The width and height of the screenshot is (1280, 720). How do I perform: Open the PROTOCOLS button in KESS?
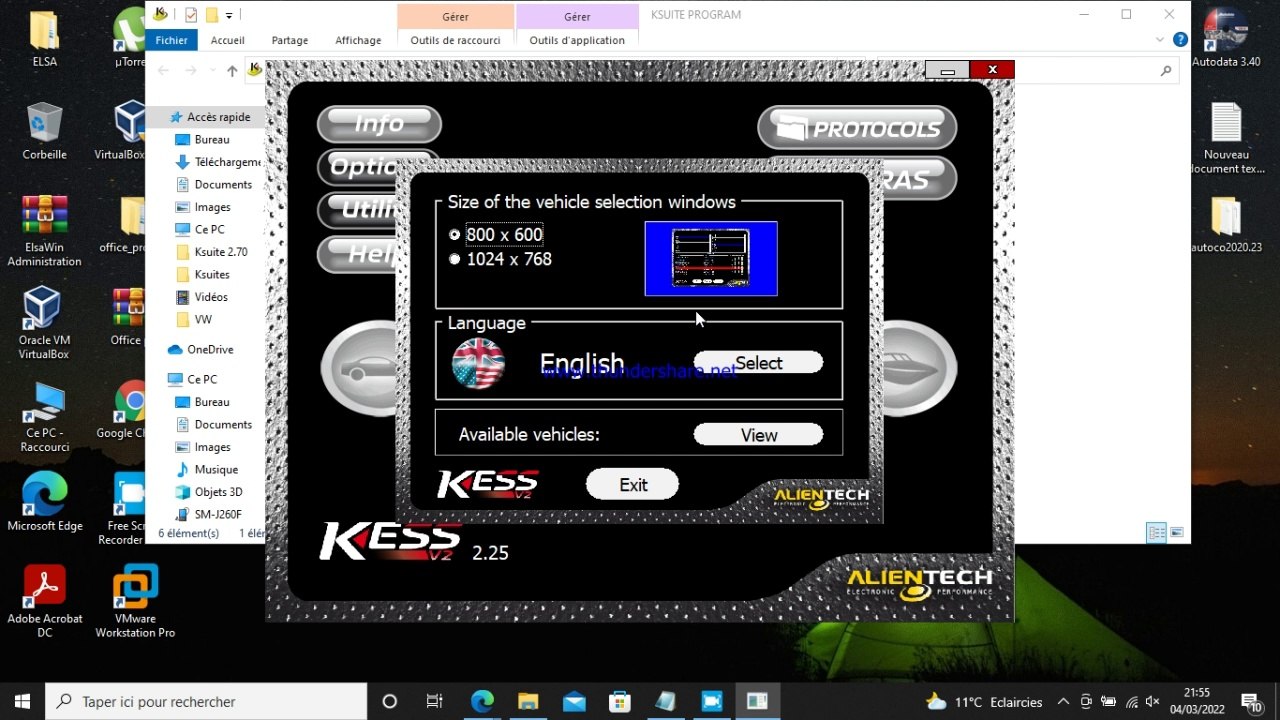857,128
